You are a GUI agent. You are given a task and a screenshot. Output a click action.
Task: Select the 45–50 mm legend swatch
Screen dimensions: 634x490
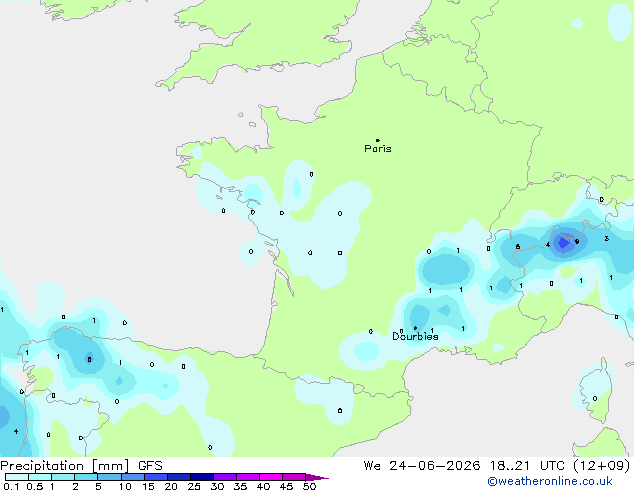294,477
